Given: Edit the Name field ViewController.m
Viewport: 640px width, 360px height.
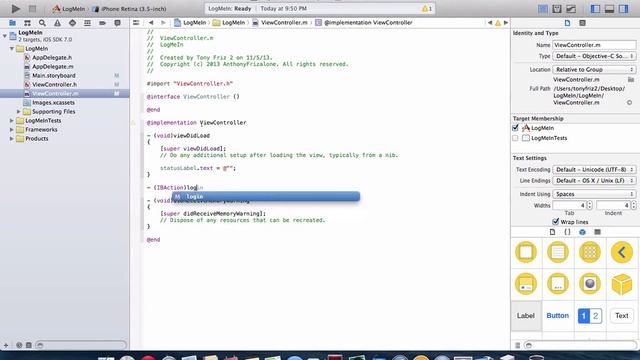Looking at the screenshot, I should click(x=594, y=45).
